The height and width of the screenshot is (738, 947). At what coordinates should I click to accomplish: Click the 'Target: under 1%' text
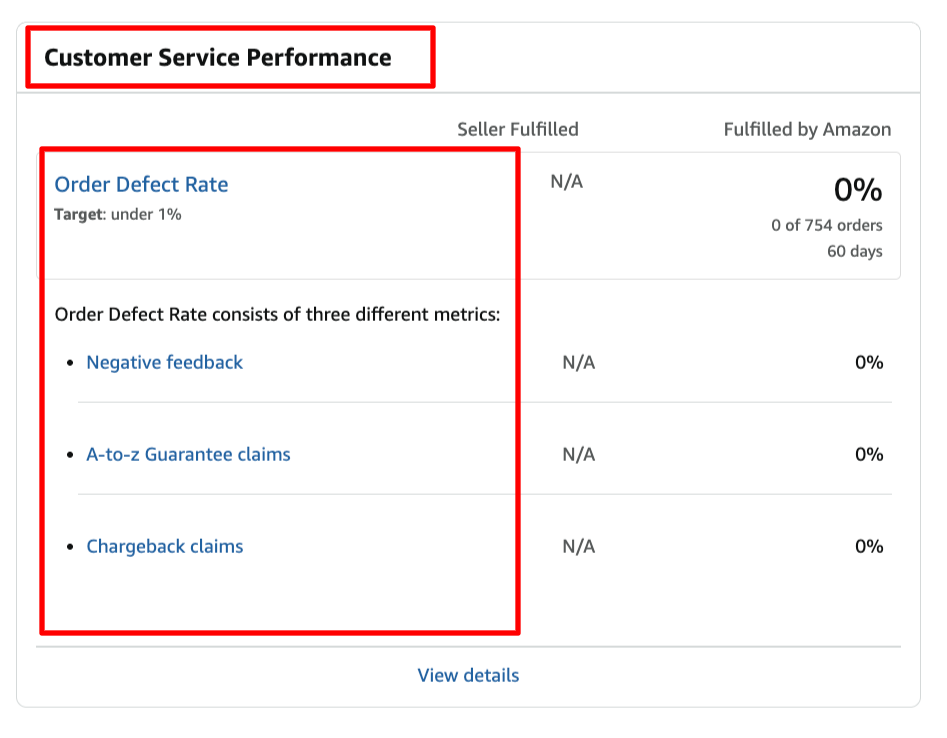coord(118,214)
